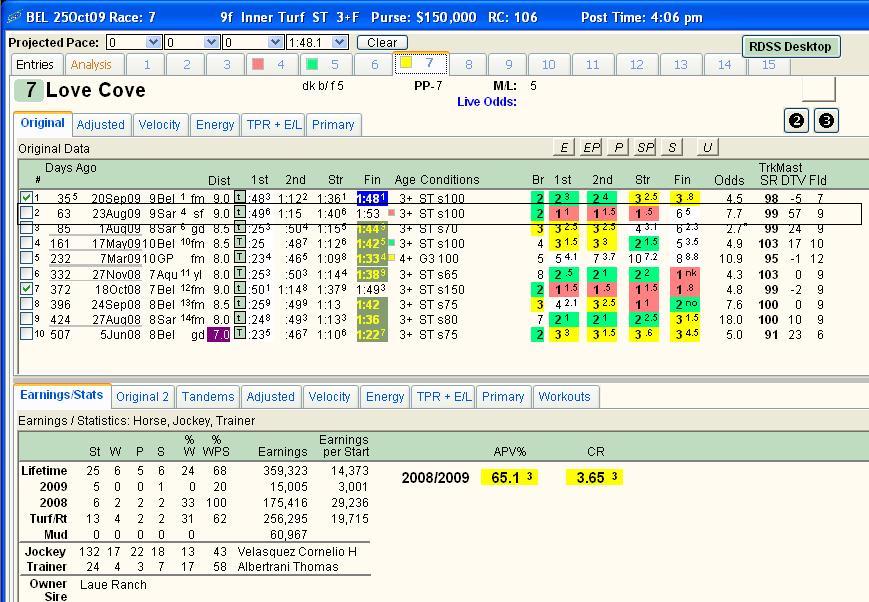Select the U running style filter
Image resolution: width=869 pixels, height=602 pixels.
[x=707, y=147]
